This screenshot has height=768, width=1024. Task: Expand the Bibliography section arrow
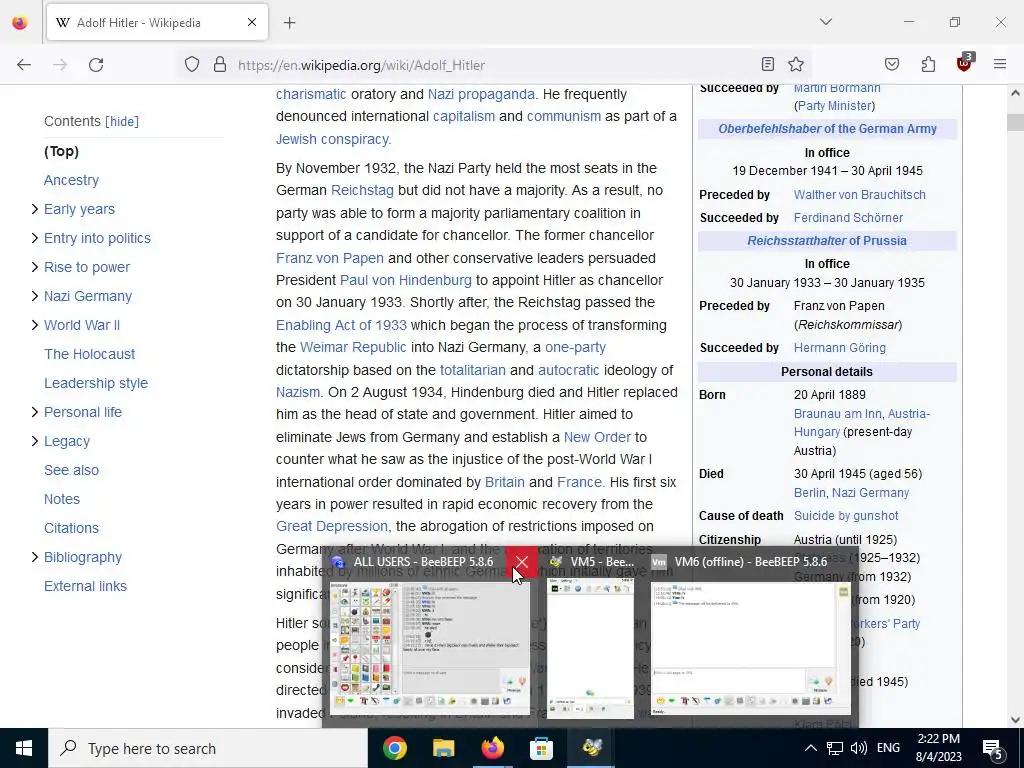(35, 557)
